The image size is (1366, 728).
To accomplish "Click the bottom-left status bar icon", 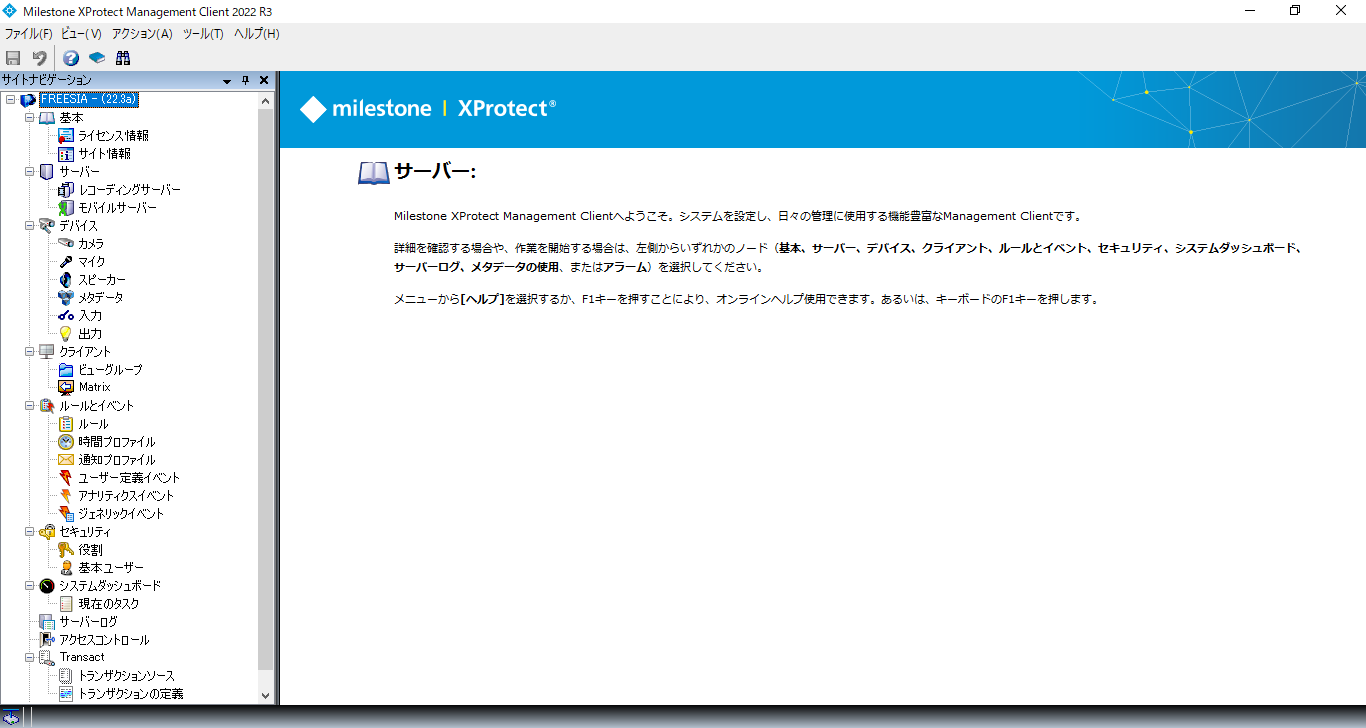I will click(11, 717).
